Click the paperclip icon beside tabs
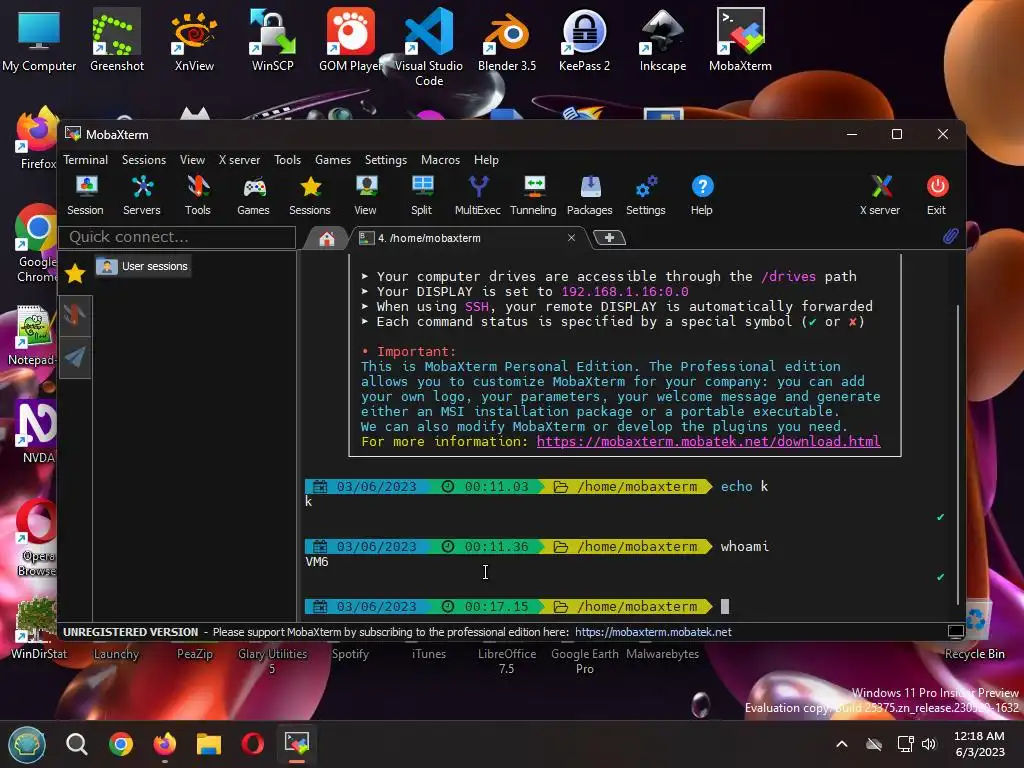 (x=950, y=236)
